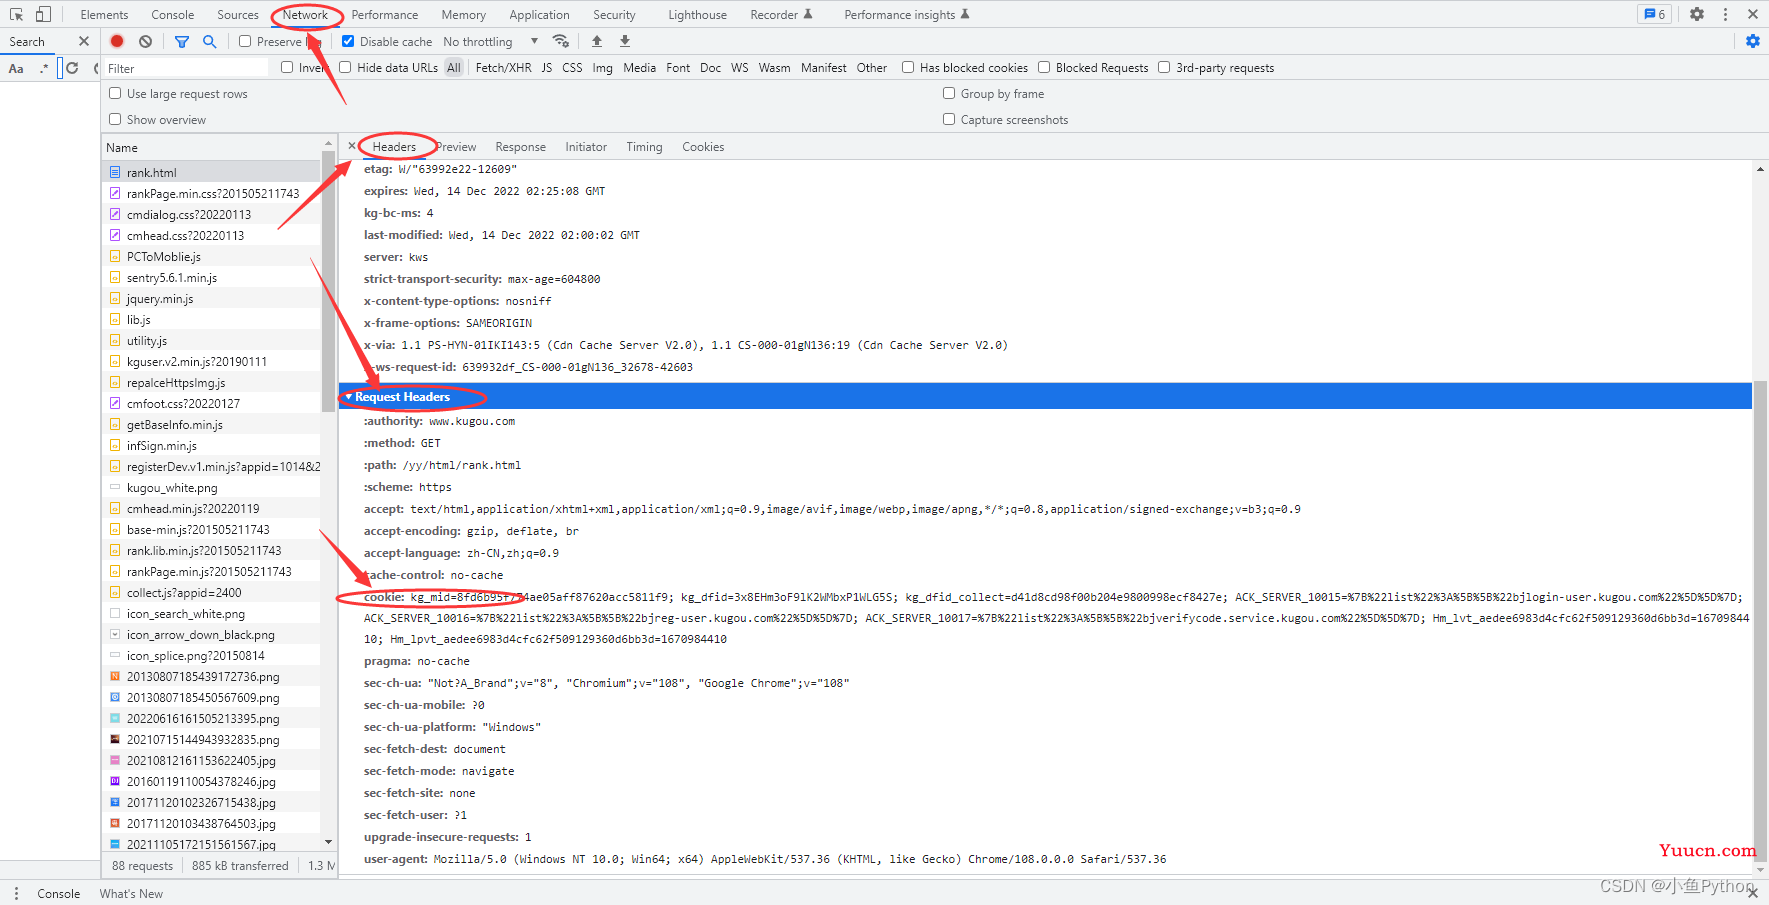Select jquery.min.js request

pyautogui.click(x=211, y=298)
